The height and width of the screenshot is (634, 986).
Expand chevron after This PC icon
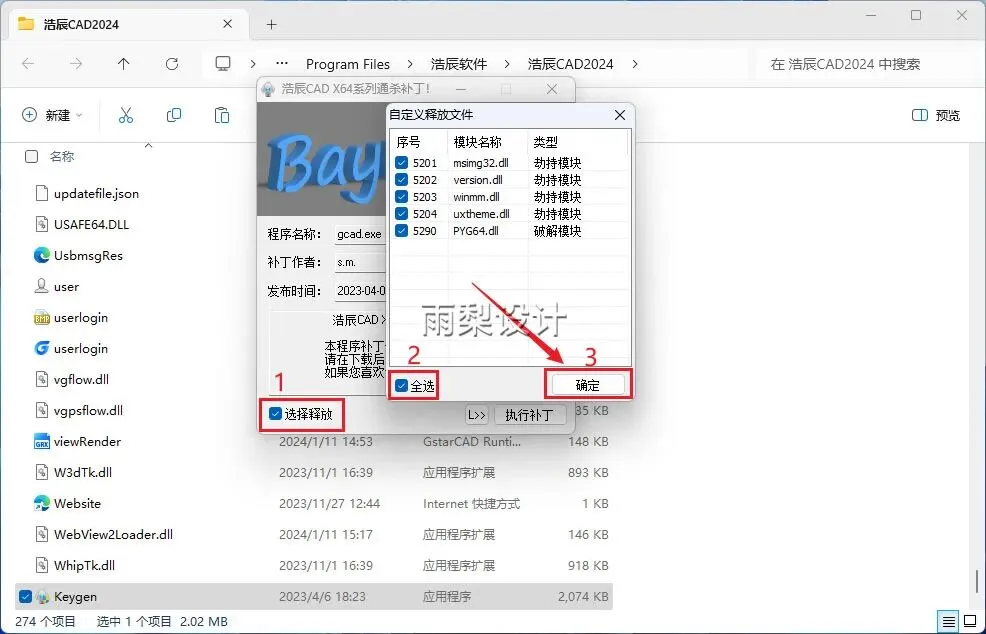[253, 64]
